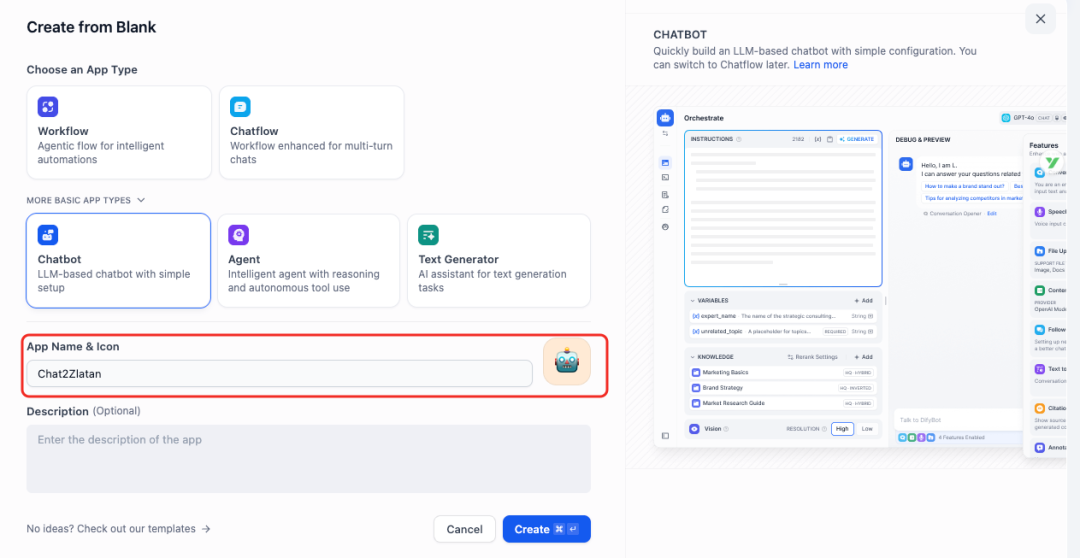
Task: Click the Chatbot card icon
Action: [48, 235]
